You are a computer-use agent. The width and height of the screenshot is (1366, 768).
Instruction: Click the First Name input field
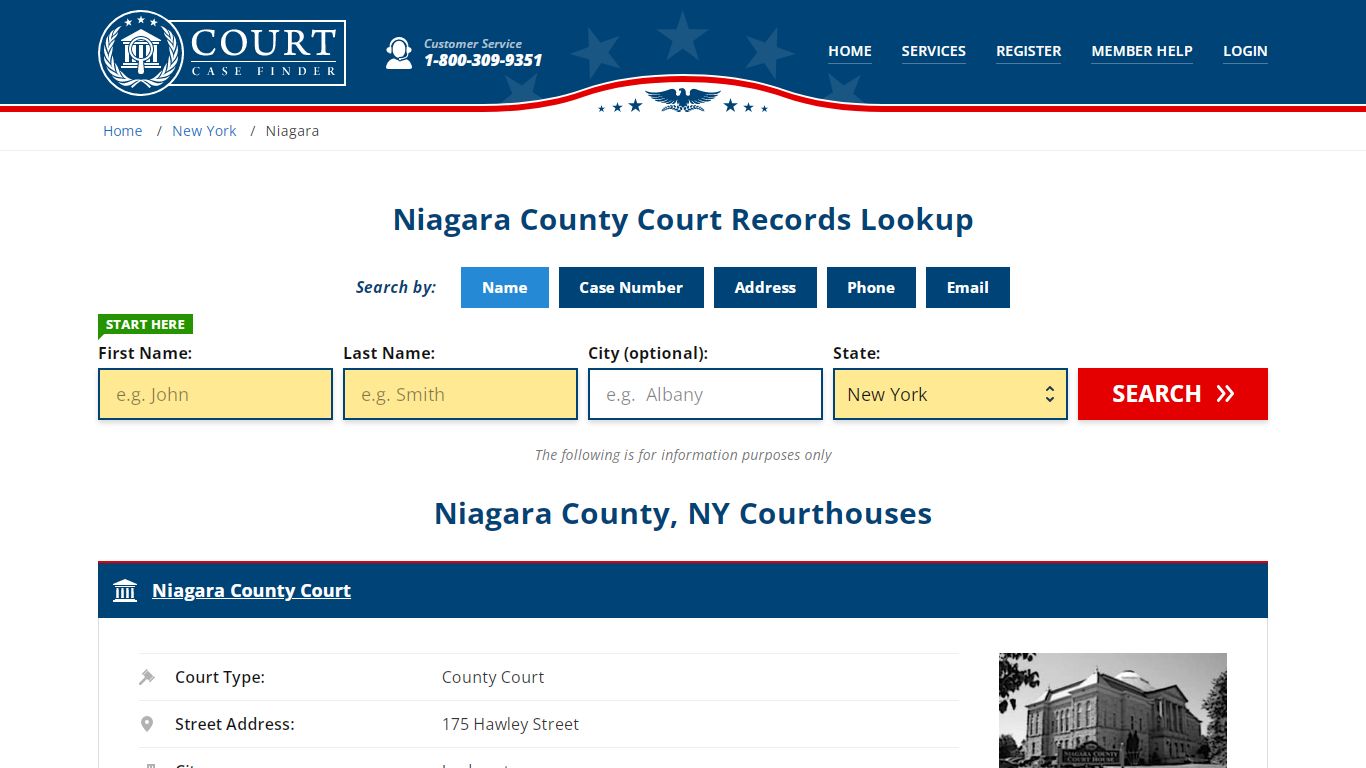(x=215, y=394)
